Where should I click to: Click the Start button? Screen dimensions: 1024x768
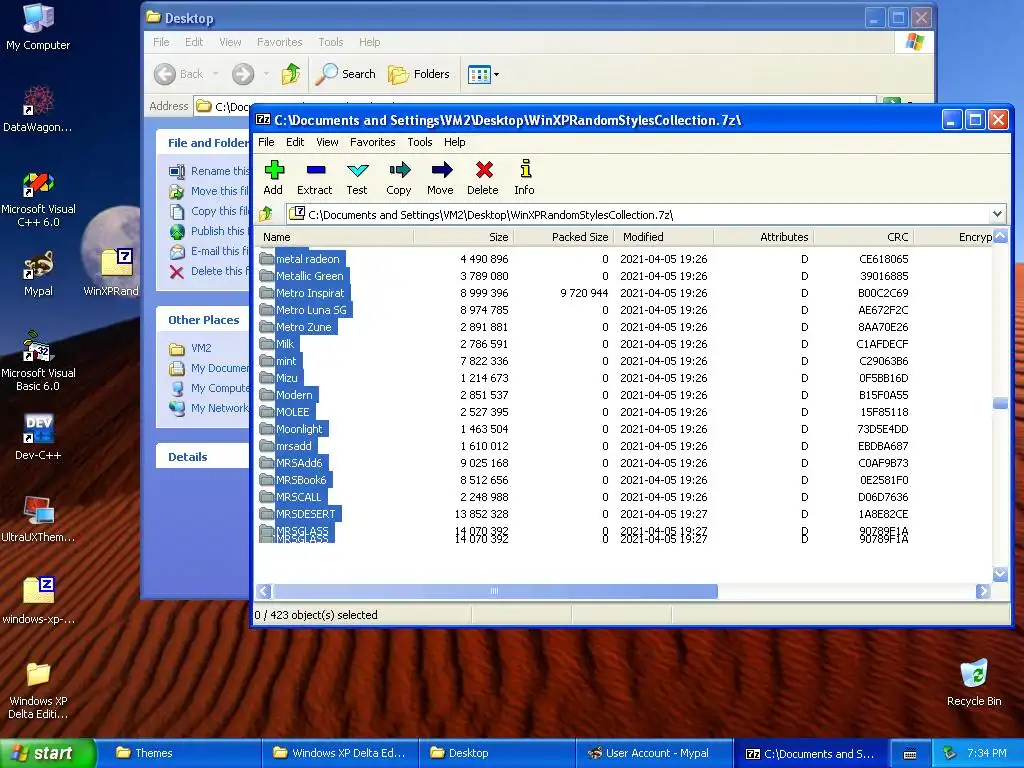coord(47,753)
